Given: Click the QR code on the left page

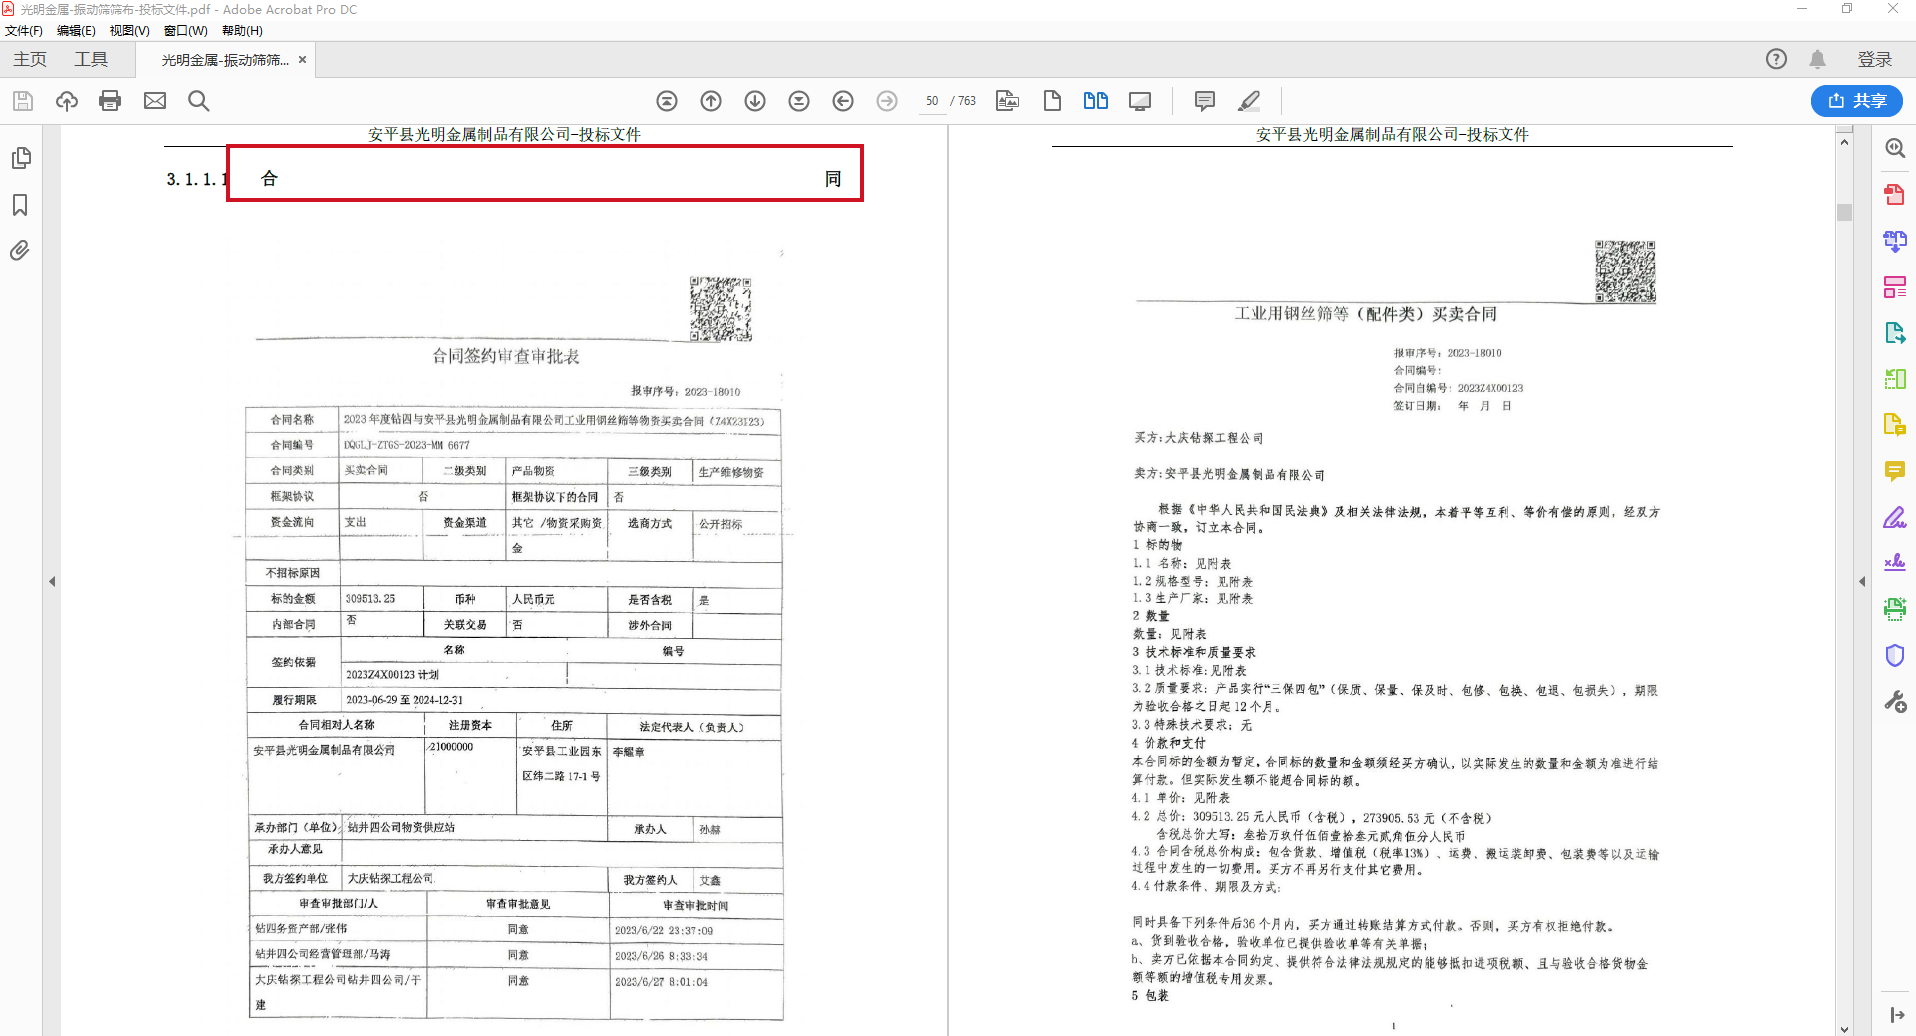Looking at the screenshot, I should click(720, 310).
